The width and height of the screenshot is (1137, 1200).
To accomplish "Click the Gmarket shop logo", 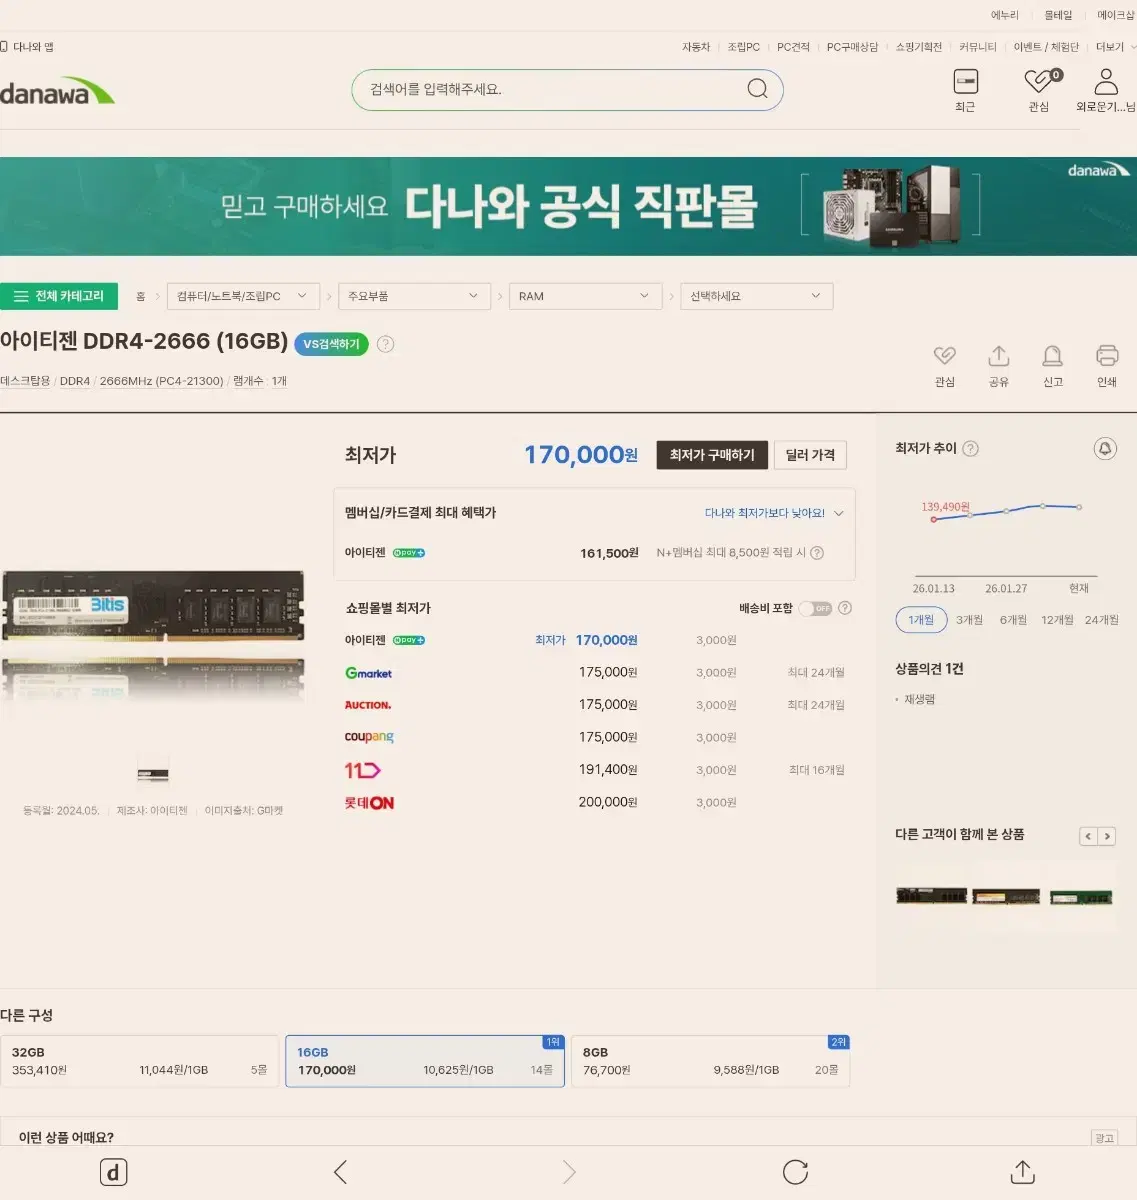I will [x=369, y=673].
